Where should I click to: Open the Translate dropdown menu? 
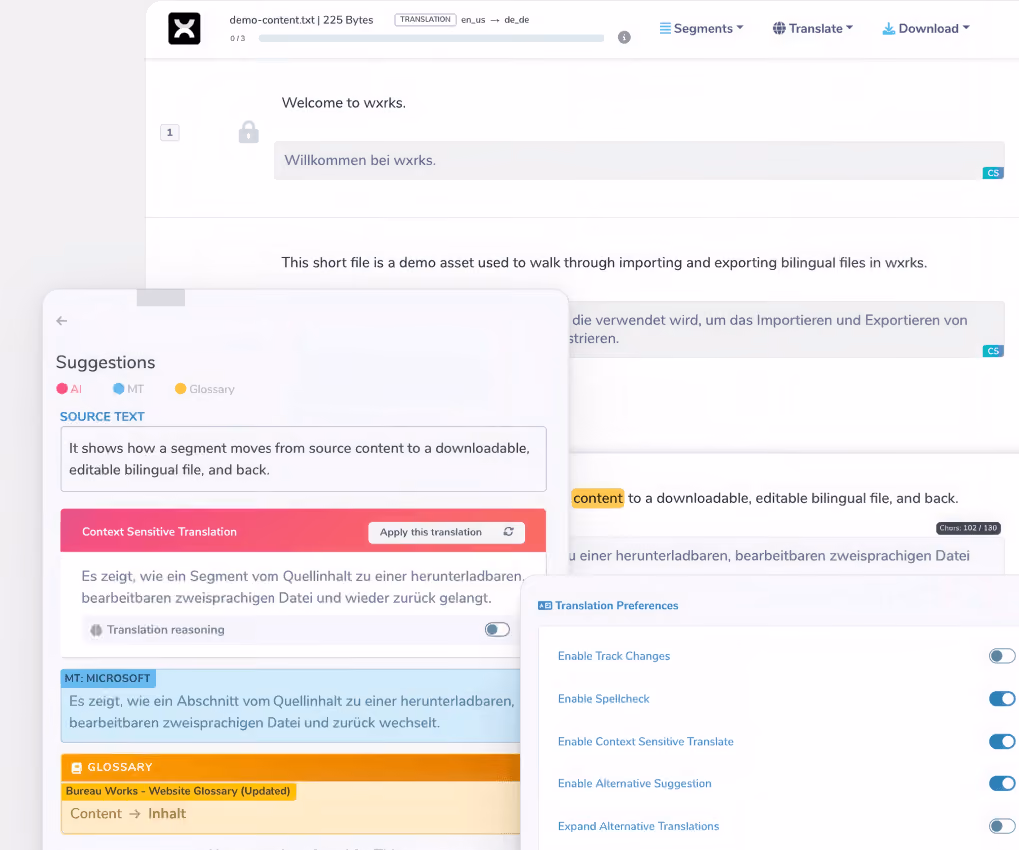coord(812,29)
